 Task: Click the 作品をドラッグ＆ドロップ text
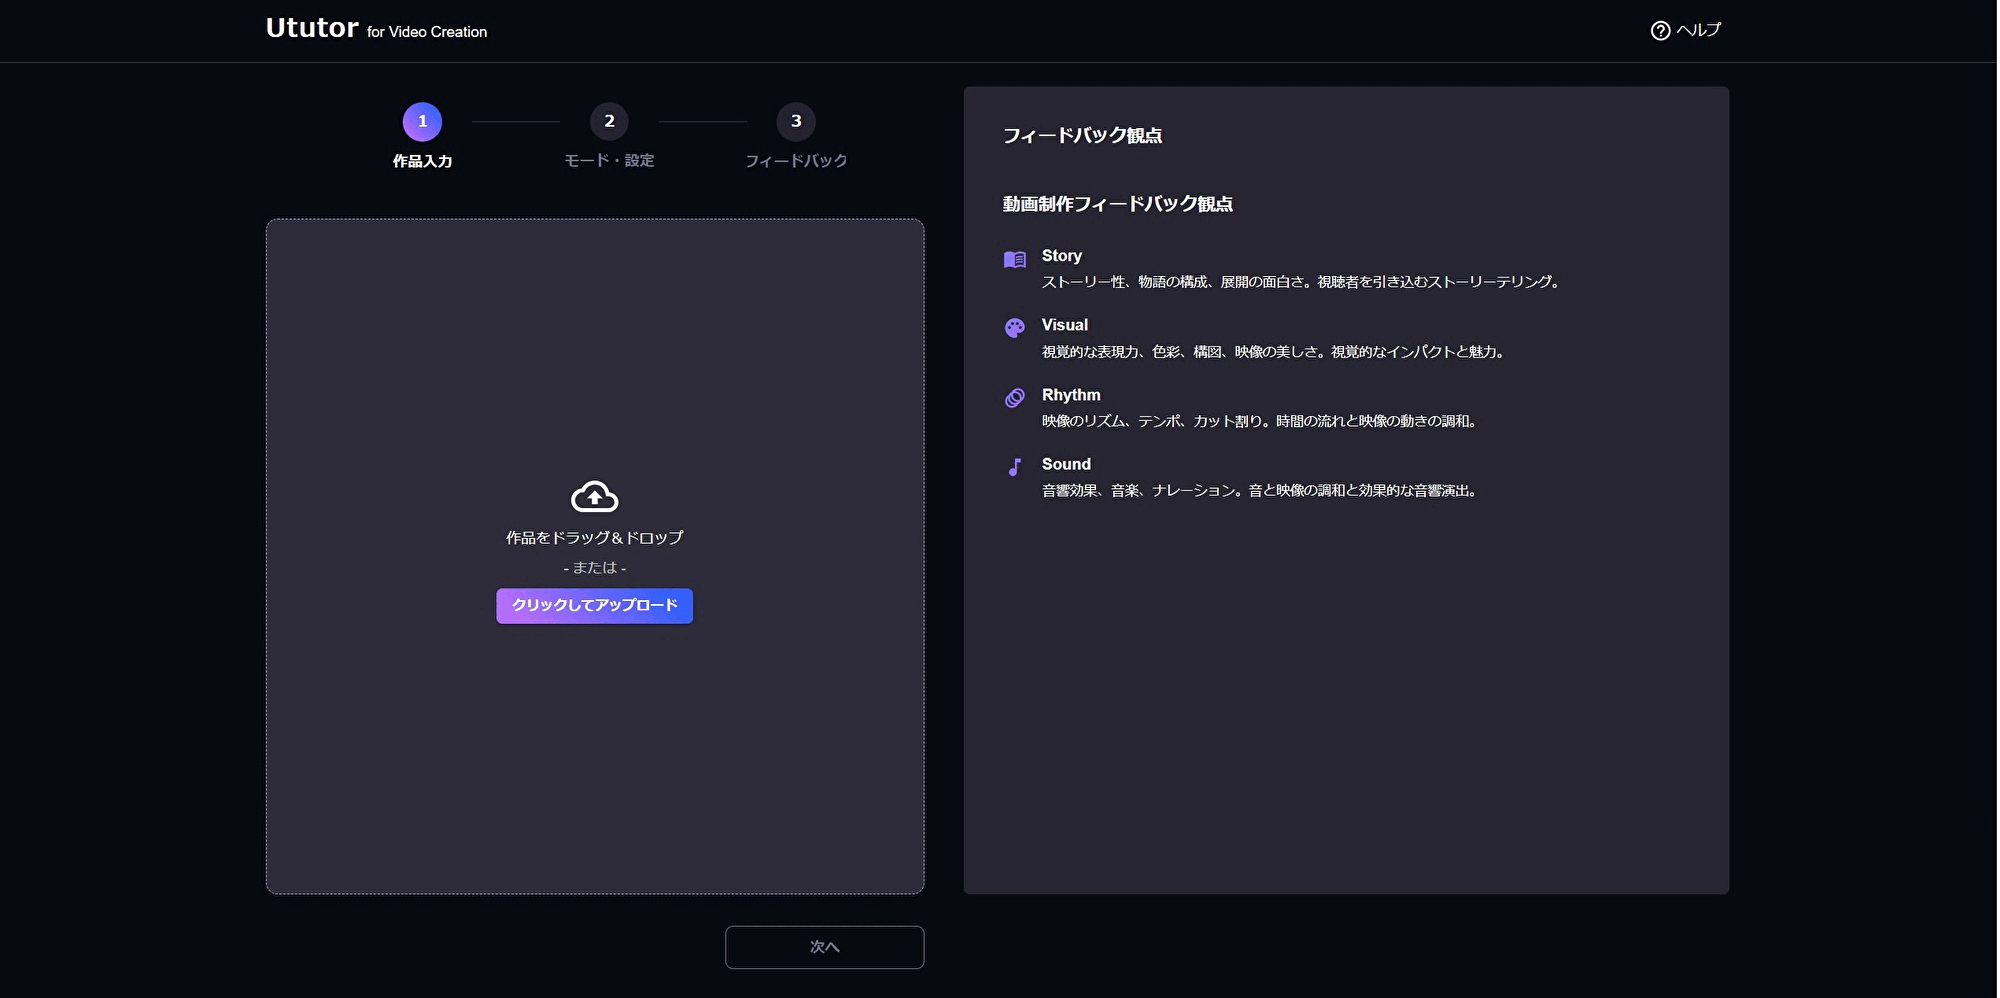[594, 538]
